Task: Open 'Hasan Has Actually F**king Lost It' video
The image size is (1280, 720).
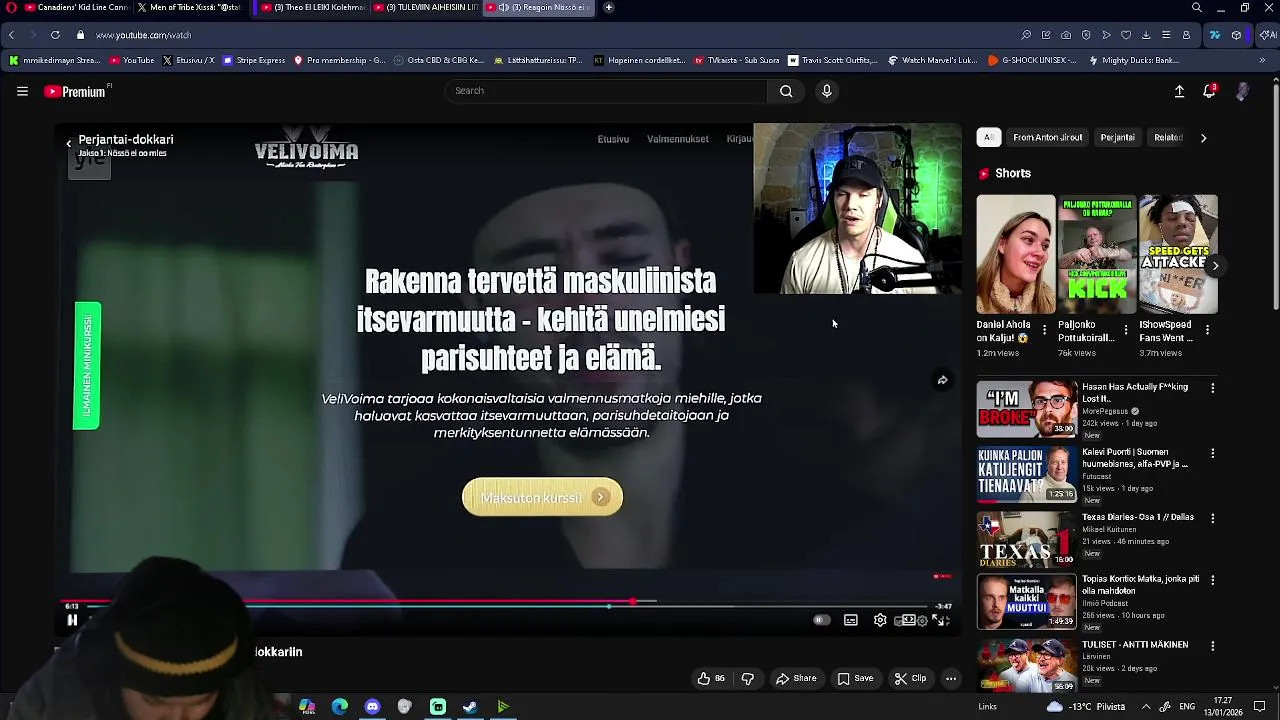Action: click(1027, 408)
